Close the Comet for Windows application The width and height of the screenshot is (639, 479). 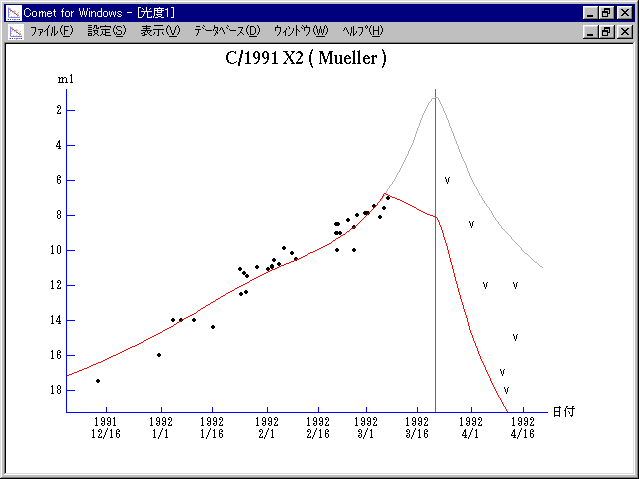(x=624, y=12)
